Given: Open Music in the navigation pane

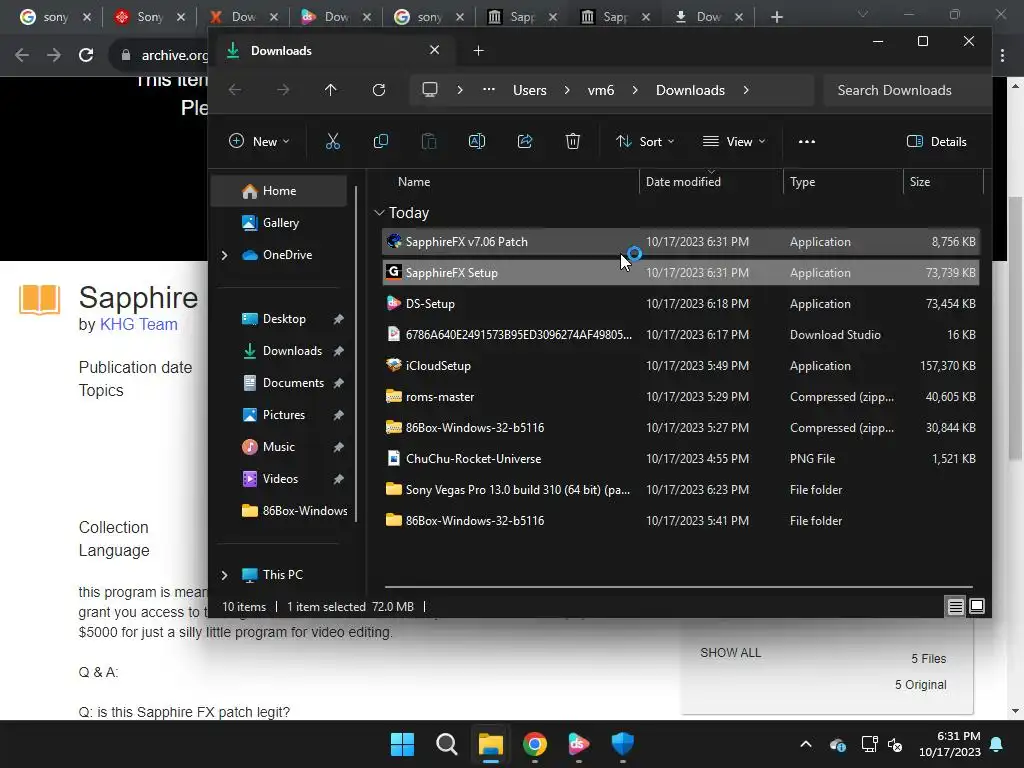Looking at the screenshot, I should pos(281,447).
